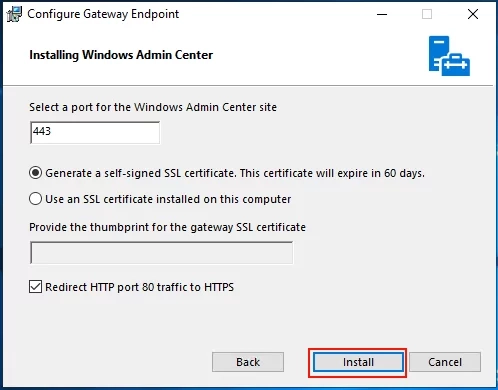Go Back to the previous step
Screen dimensions: 498x390
click(x=248, y=362)
